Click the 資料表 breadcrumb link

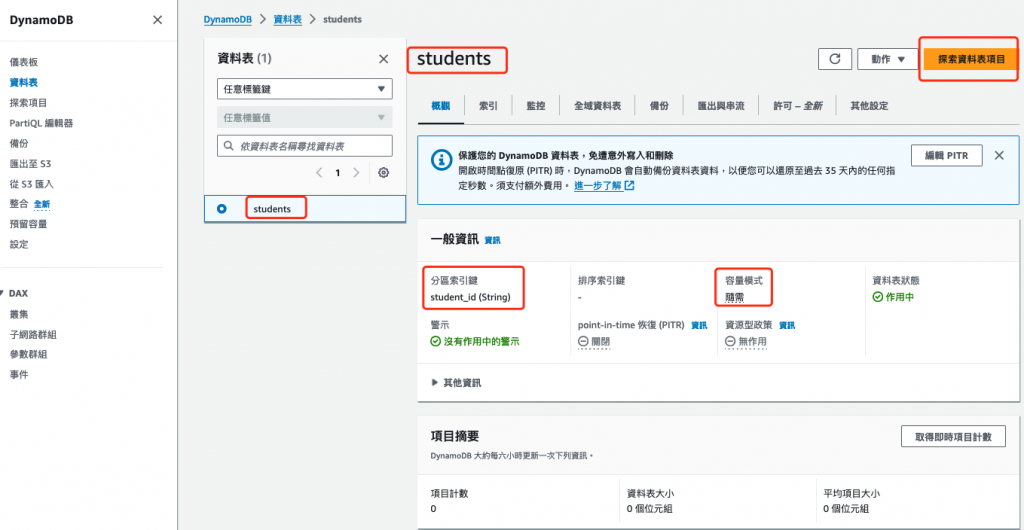287,19
